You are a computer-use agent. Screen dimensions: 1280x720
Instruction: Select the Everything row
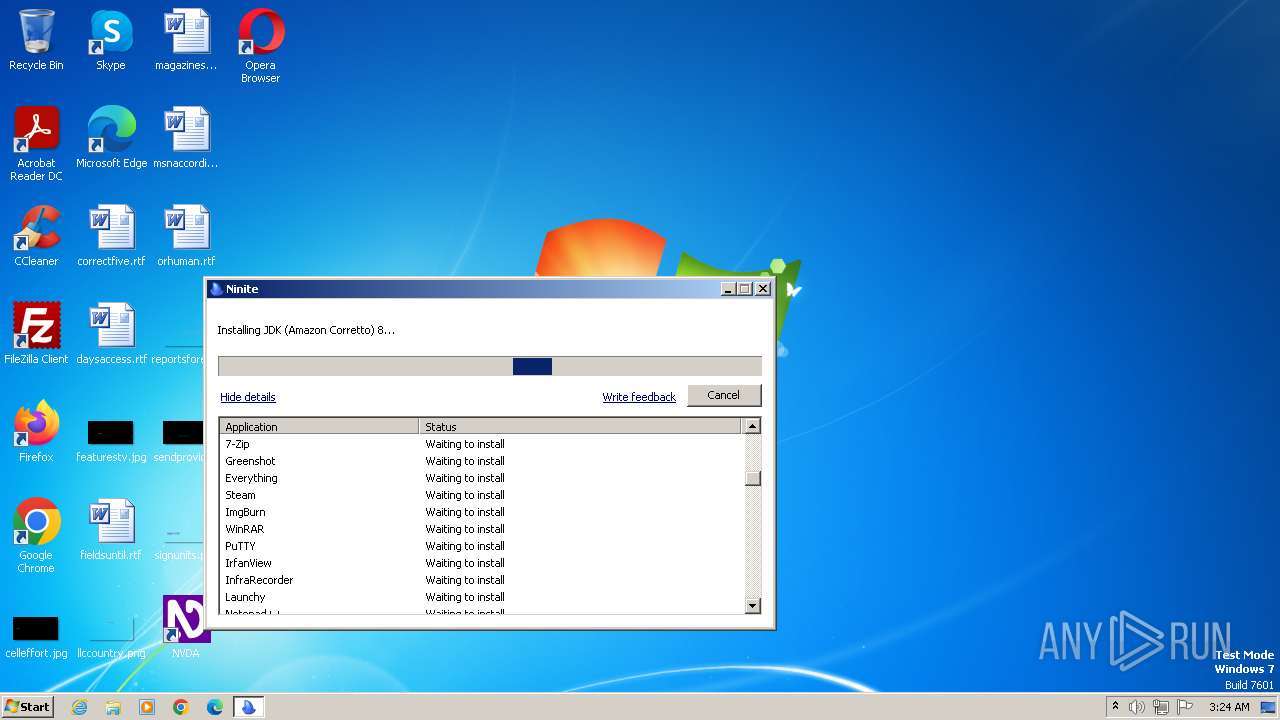coord(482,478)
